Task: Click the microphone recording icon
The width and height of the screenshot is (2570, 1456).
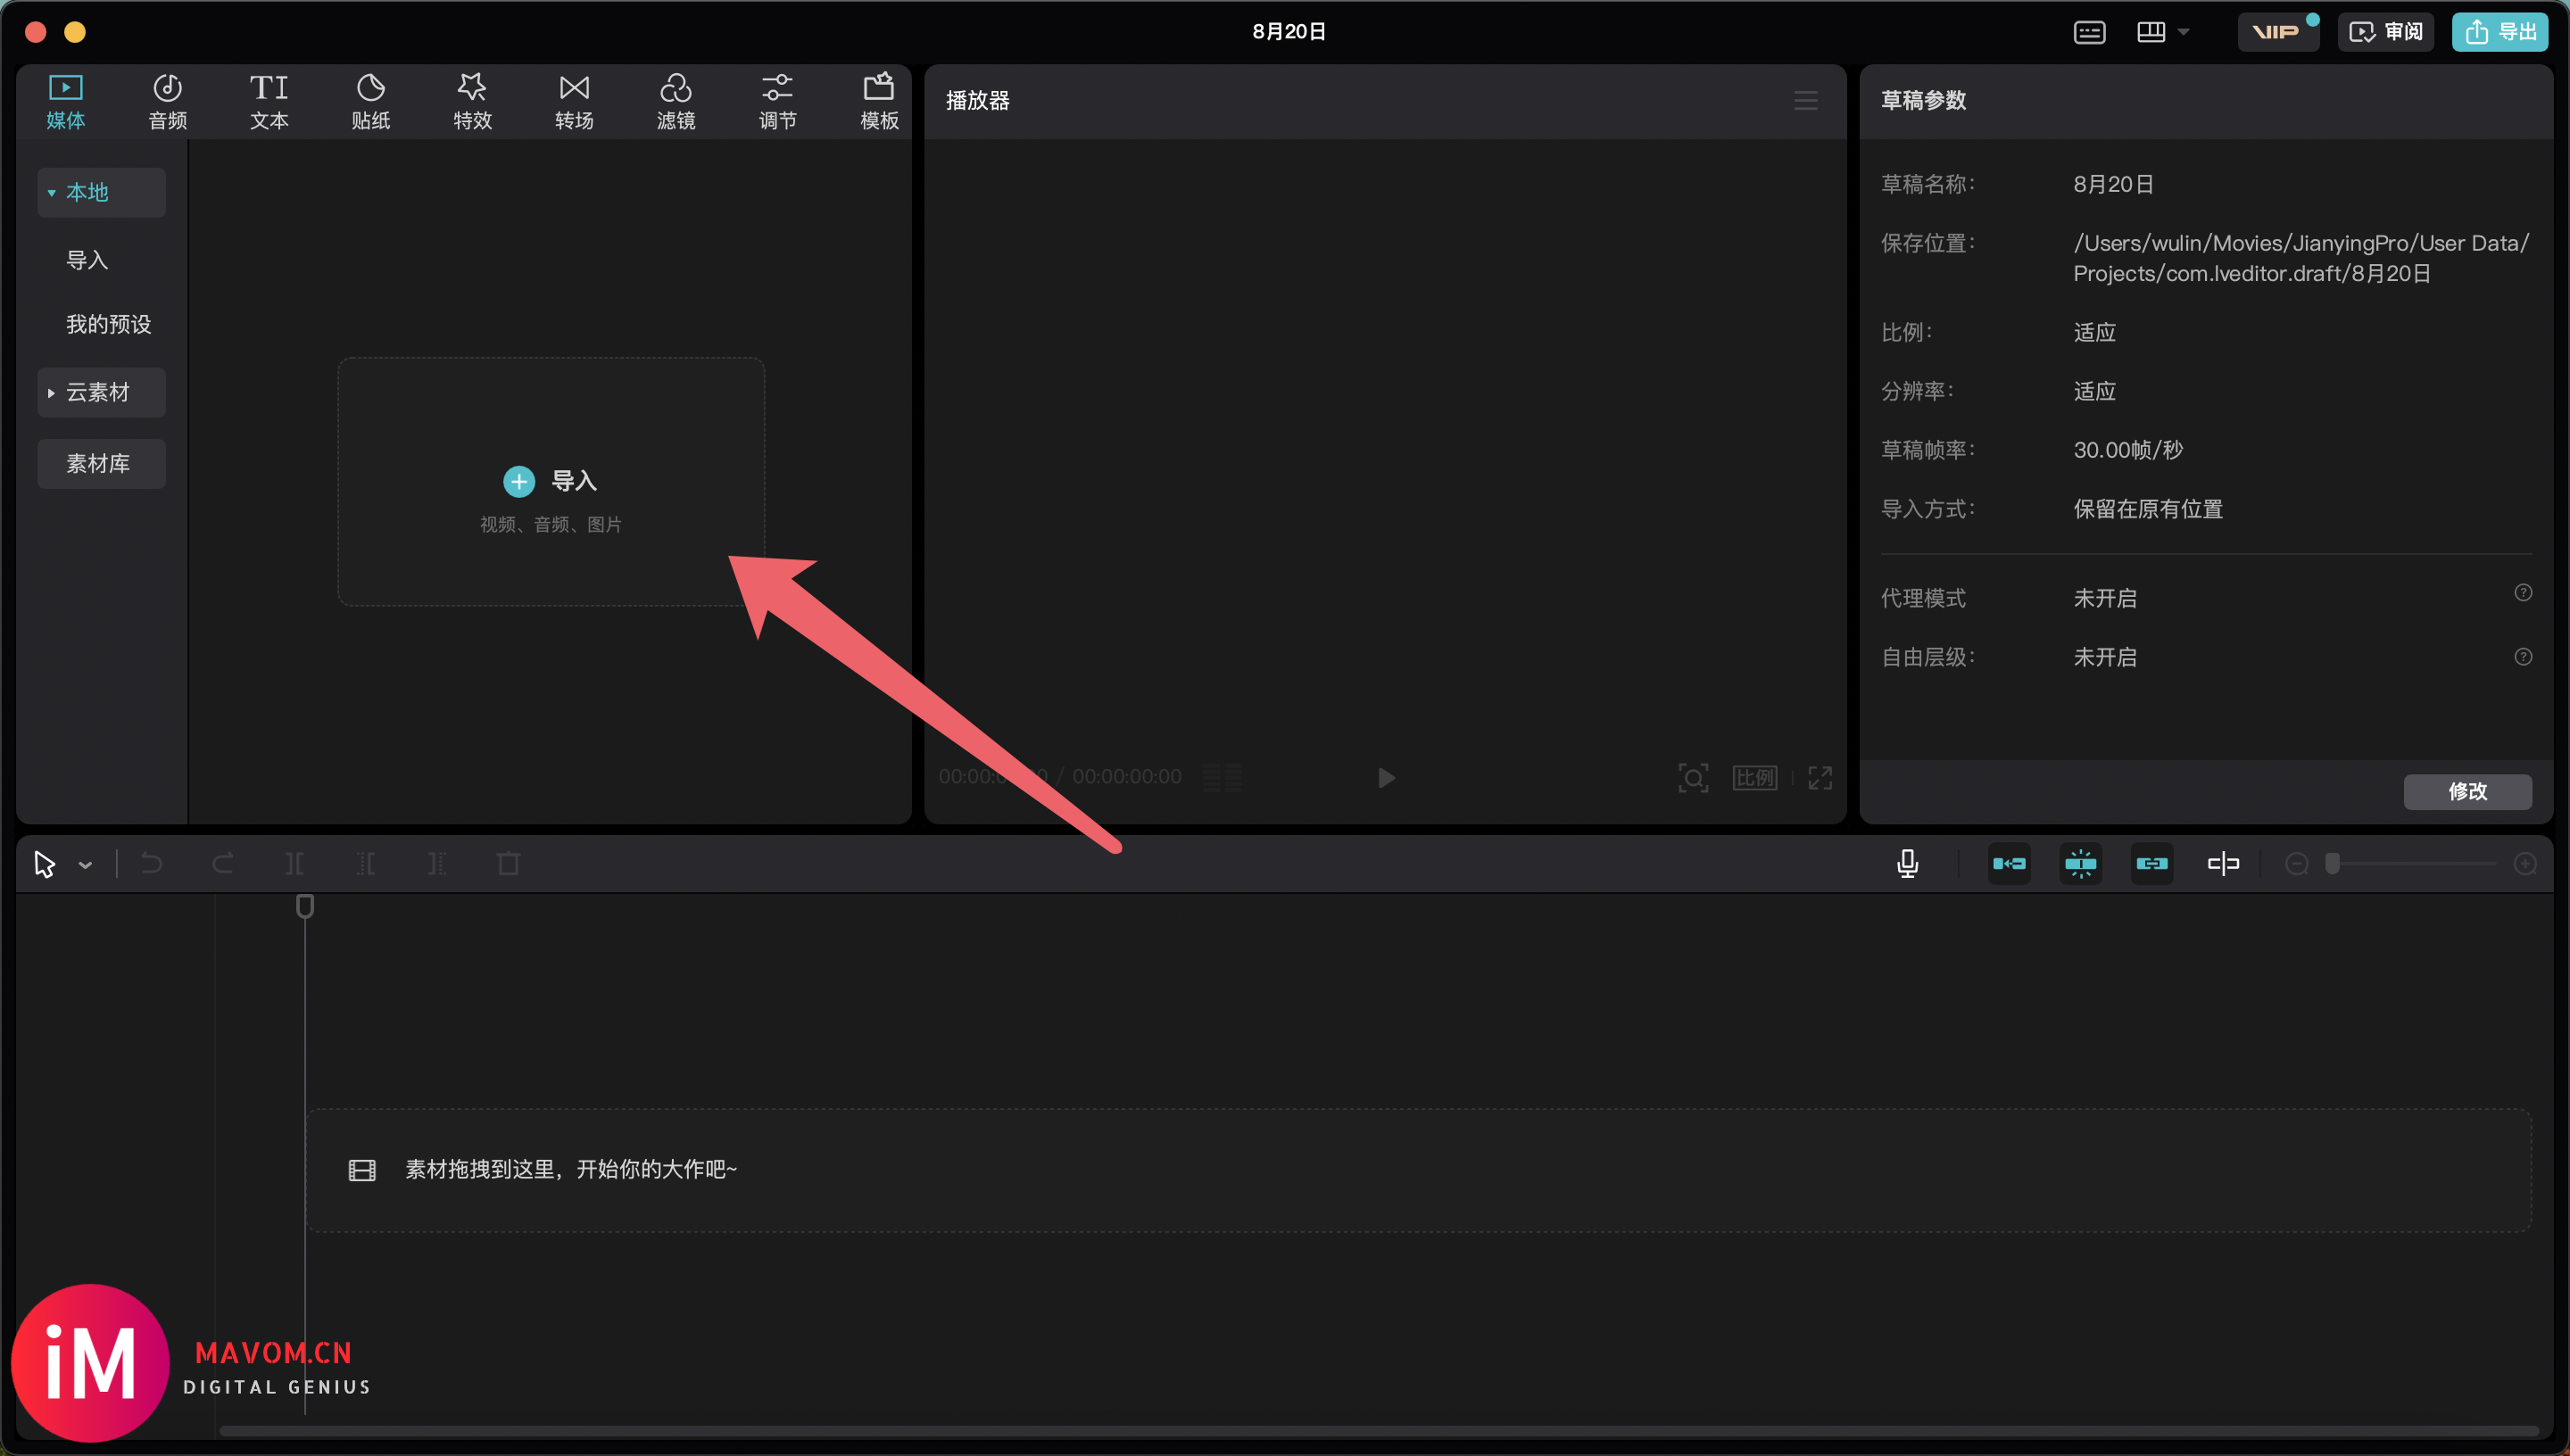Action: [x=1908, y=863]
